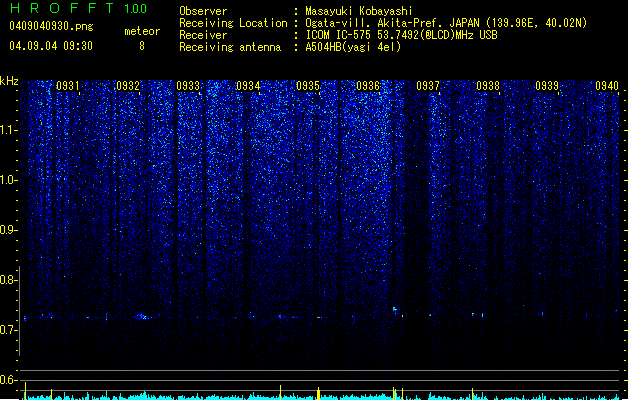The image size is (629, 400).
Task: Click the 0938 time marker
Action: pos(488,85)
